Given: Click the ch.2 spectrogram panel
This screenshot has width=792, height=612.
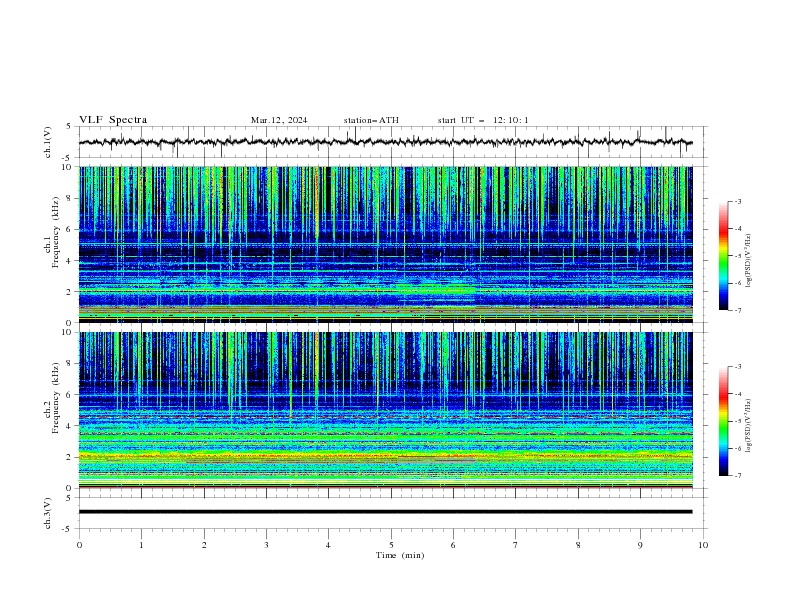Looking at the screenshot, I should pyautogui.click(x=385, y=410).
